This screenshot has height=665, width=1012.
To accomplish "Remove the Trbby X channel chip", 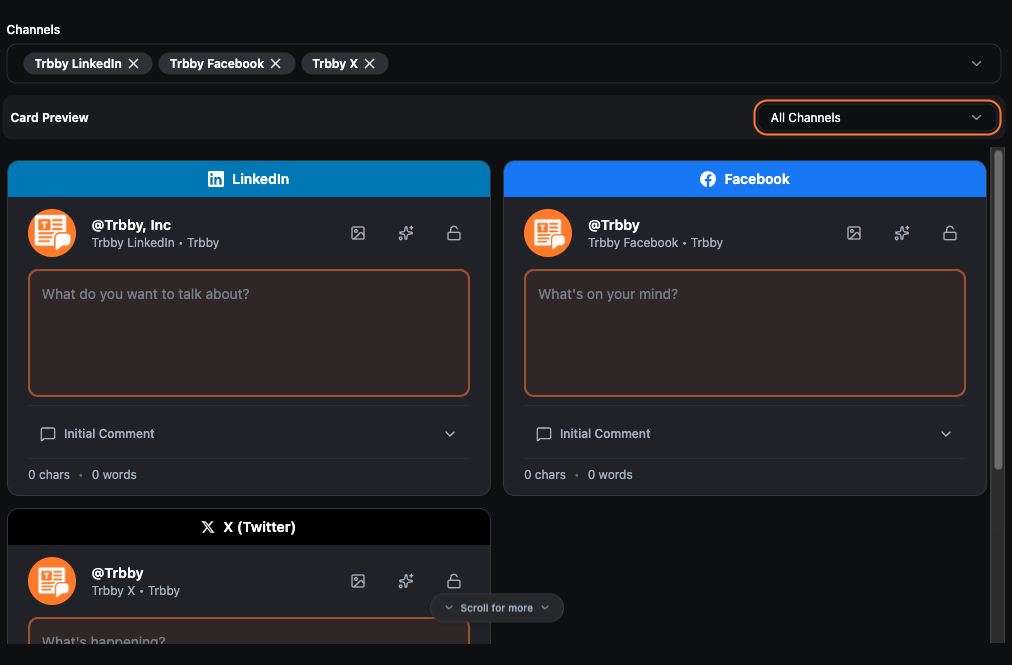I will pos(369,63).
